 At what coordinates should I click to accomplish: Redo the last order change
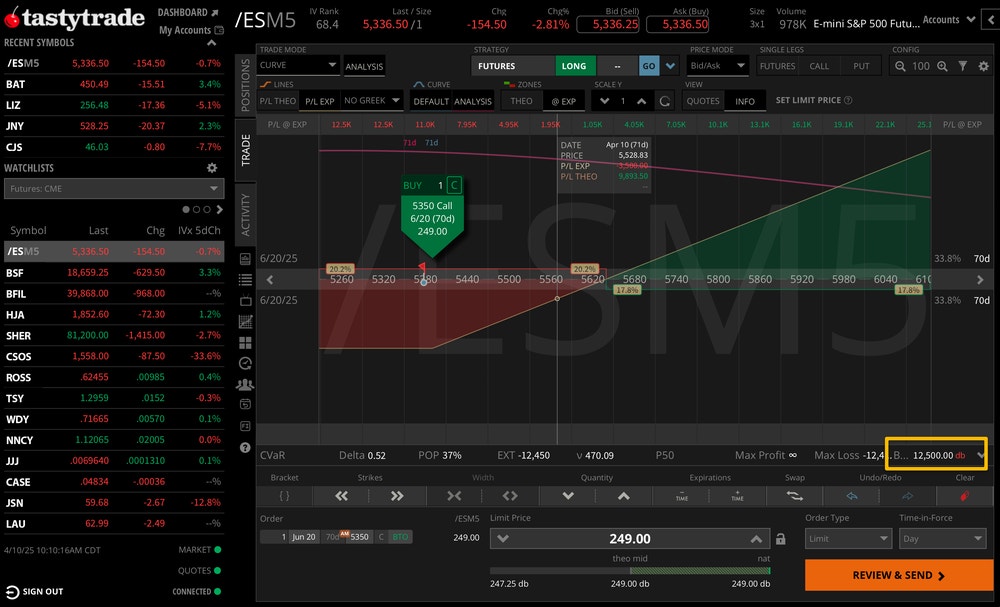coord(908,496)
